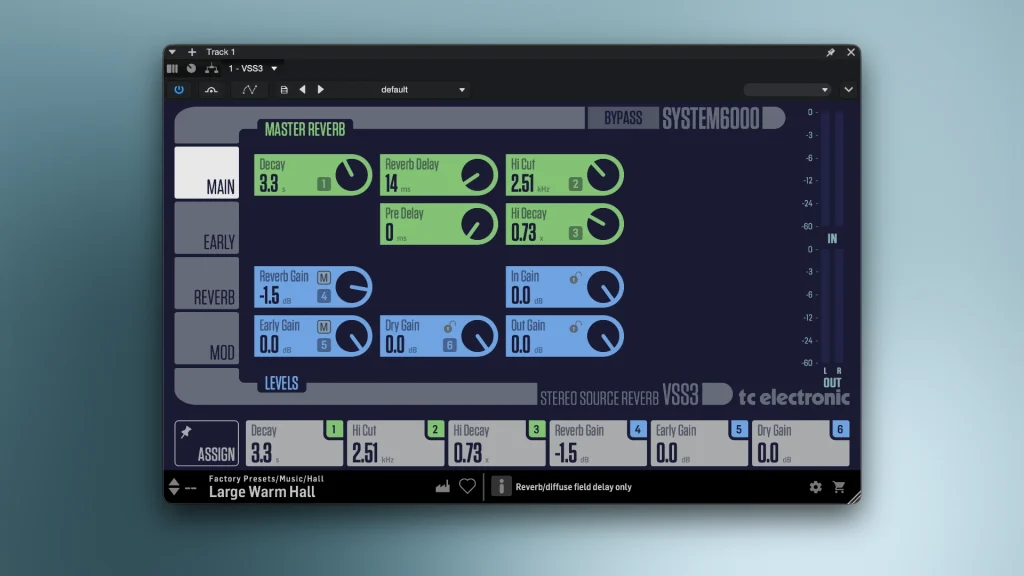1024x576 pixels.
Task: Click the round knob icon near VSS3
Action: click(191, 68)
